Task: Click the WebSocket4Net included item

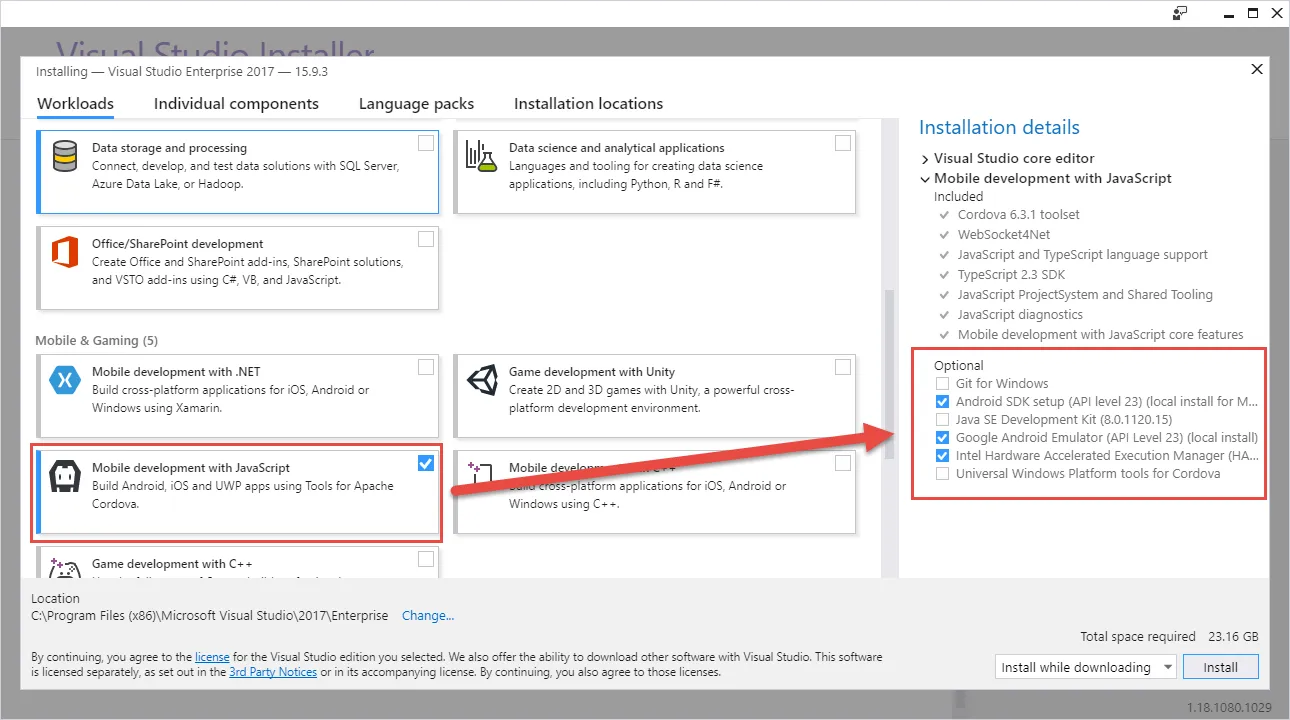Action: 1004,235
